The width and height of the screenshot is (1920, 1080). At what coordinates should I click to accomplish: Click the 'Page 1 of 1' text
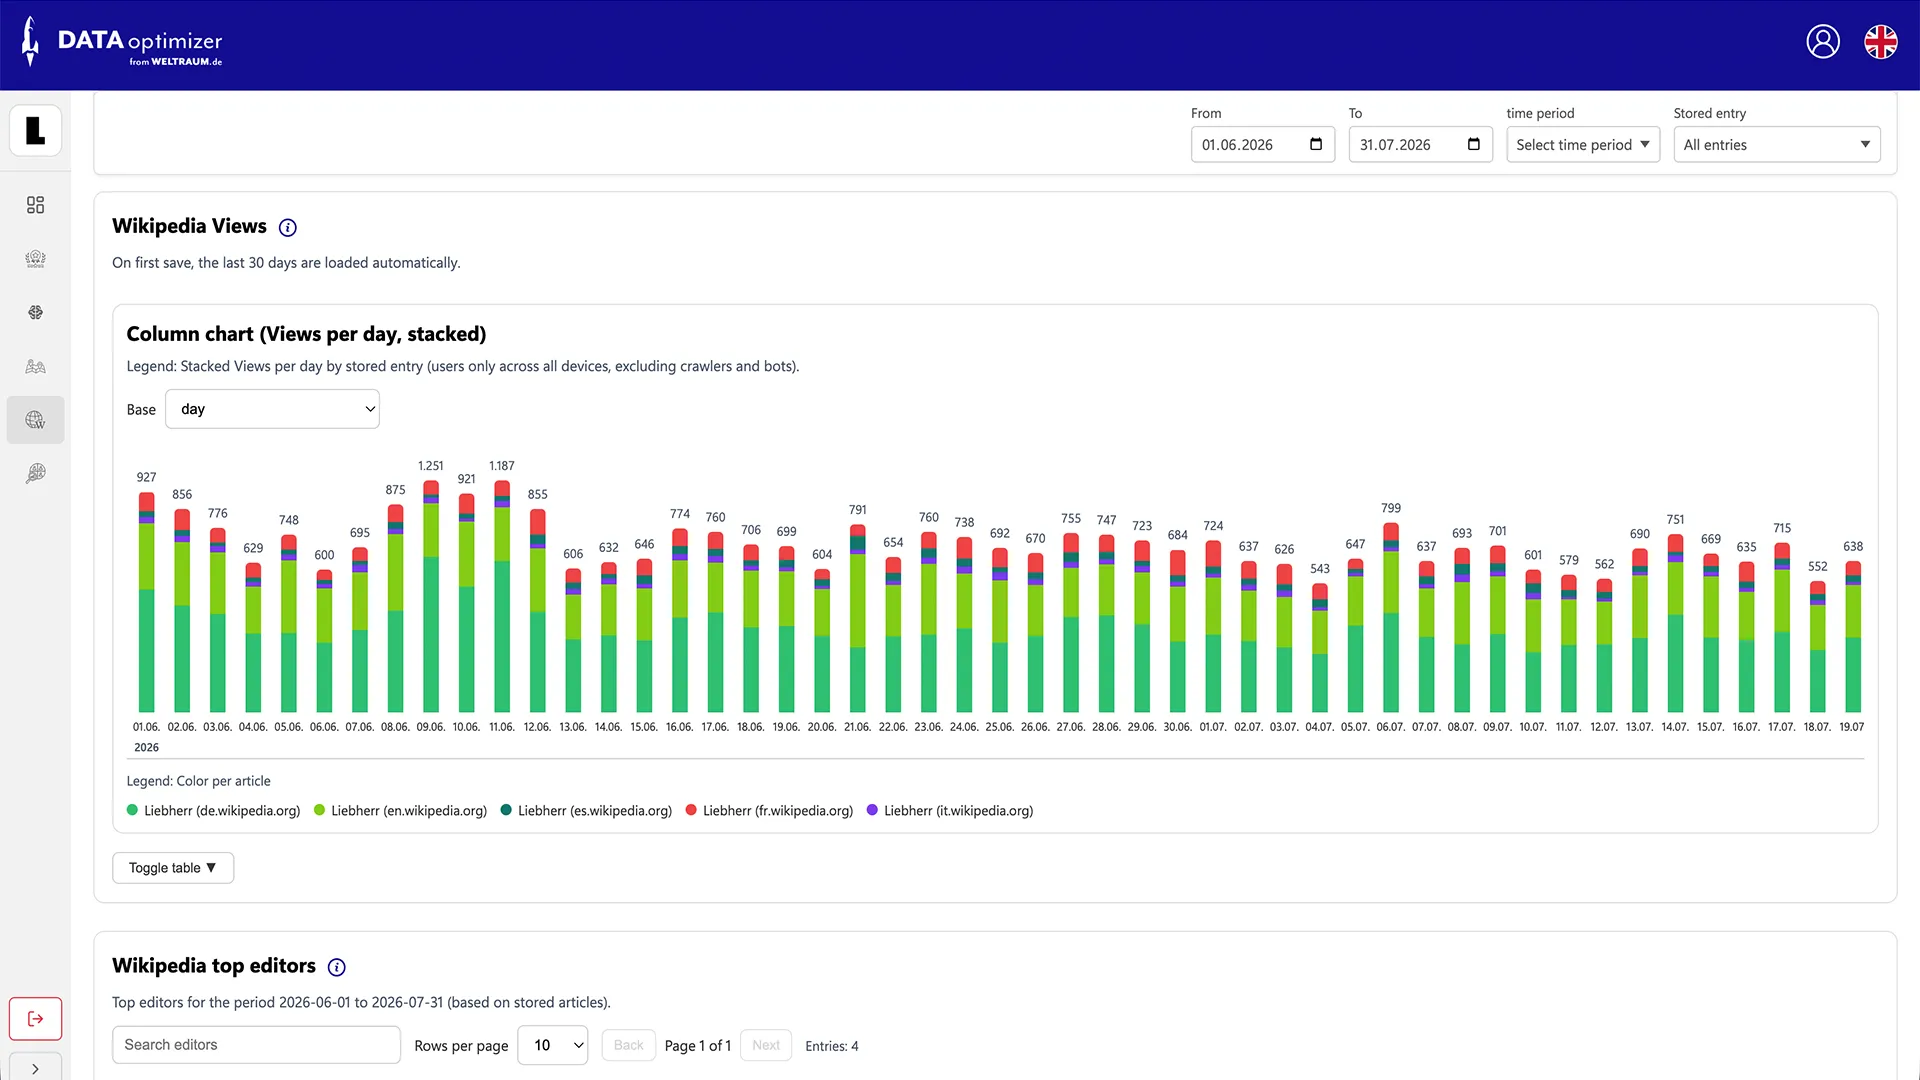tap(698, 1046)
